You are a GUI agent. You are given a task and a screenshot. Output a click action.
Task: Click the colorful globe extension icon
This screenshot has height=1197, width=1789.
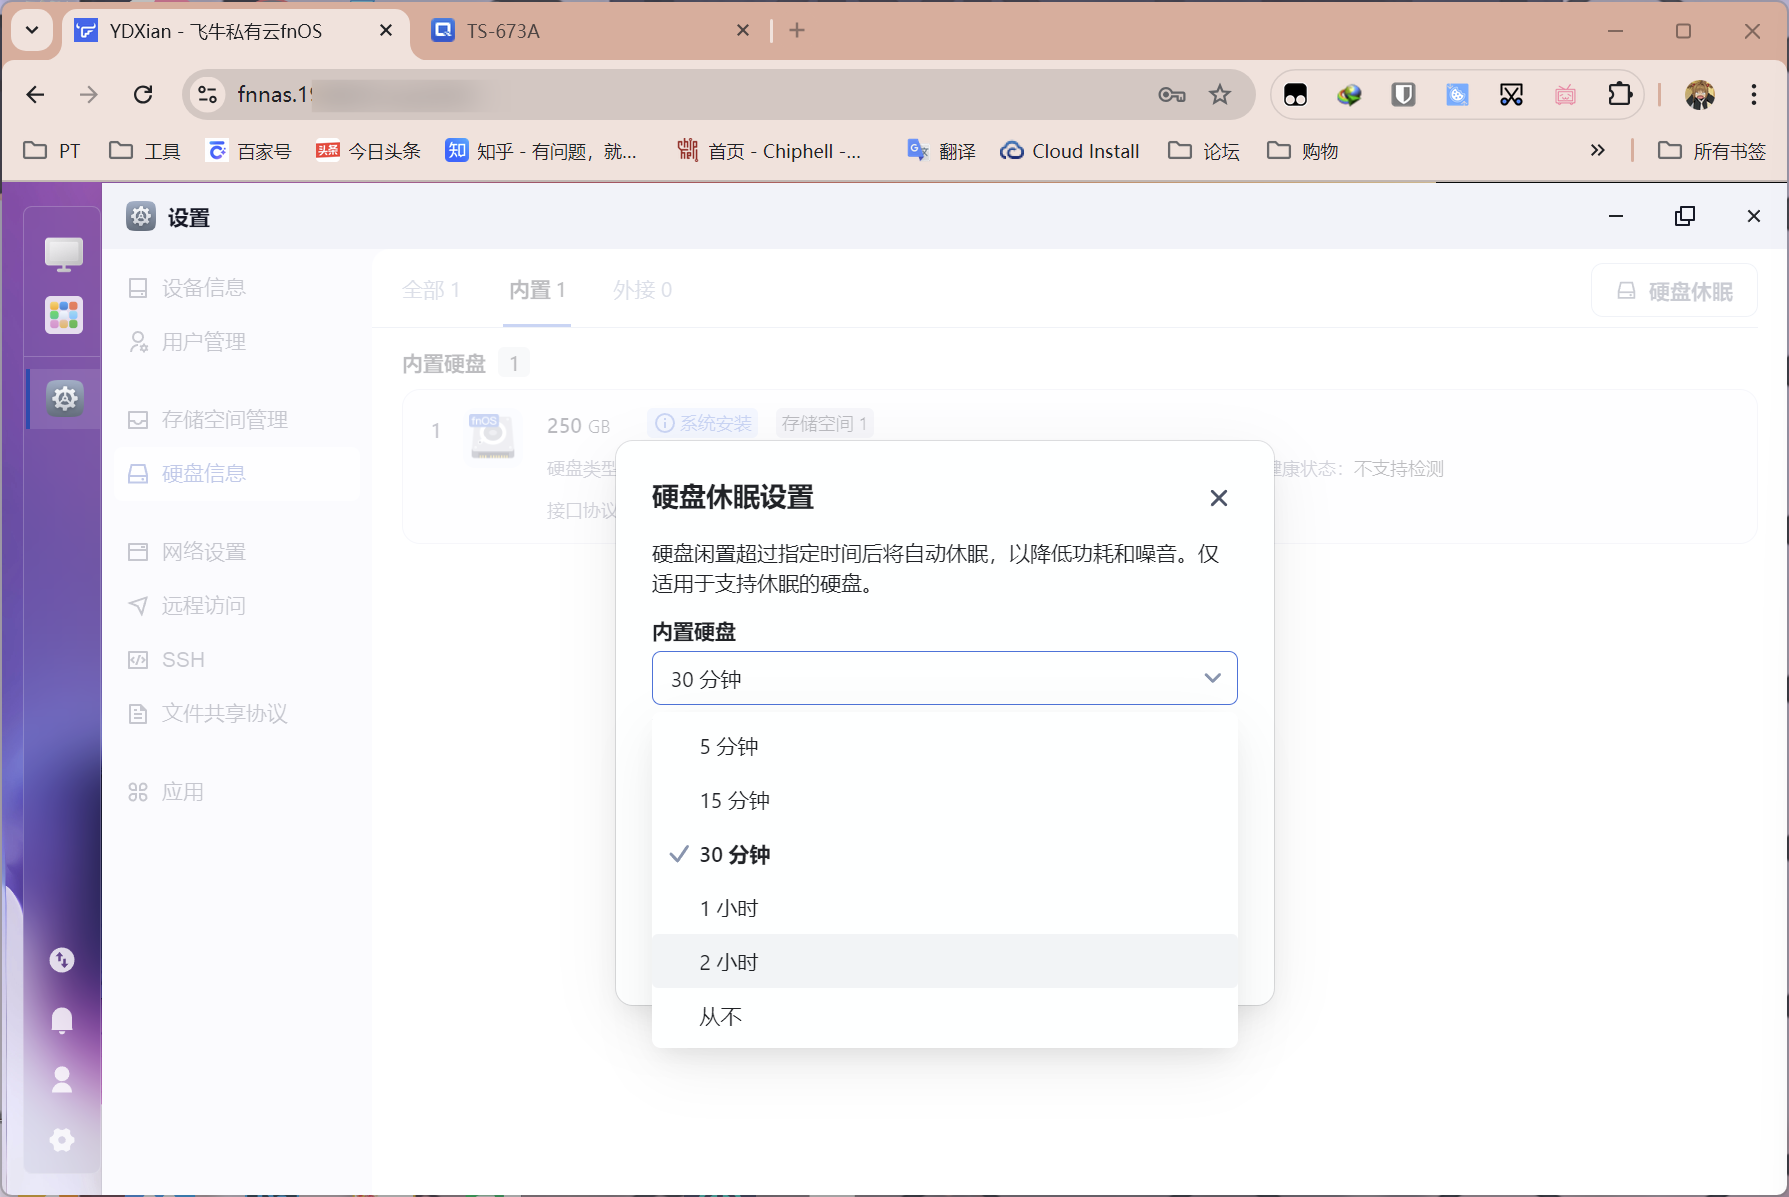pos(1350,95)
